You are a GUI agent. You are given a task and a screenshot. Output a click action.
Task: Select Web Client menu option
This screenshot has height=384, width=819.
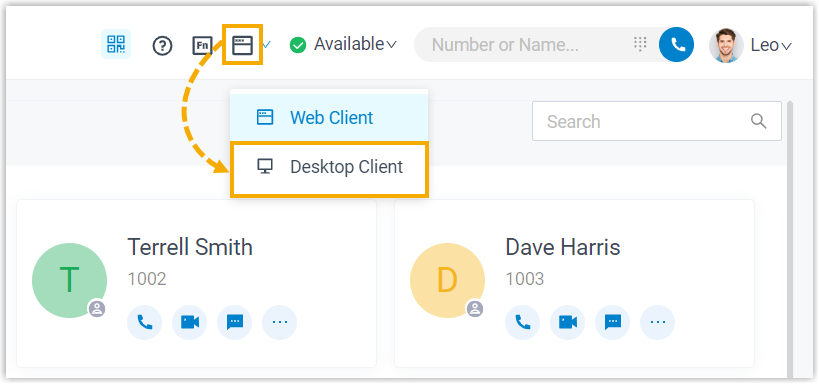329,118
